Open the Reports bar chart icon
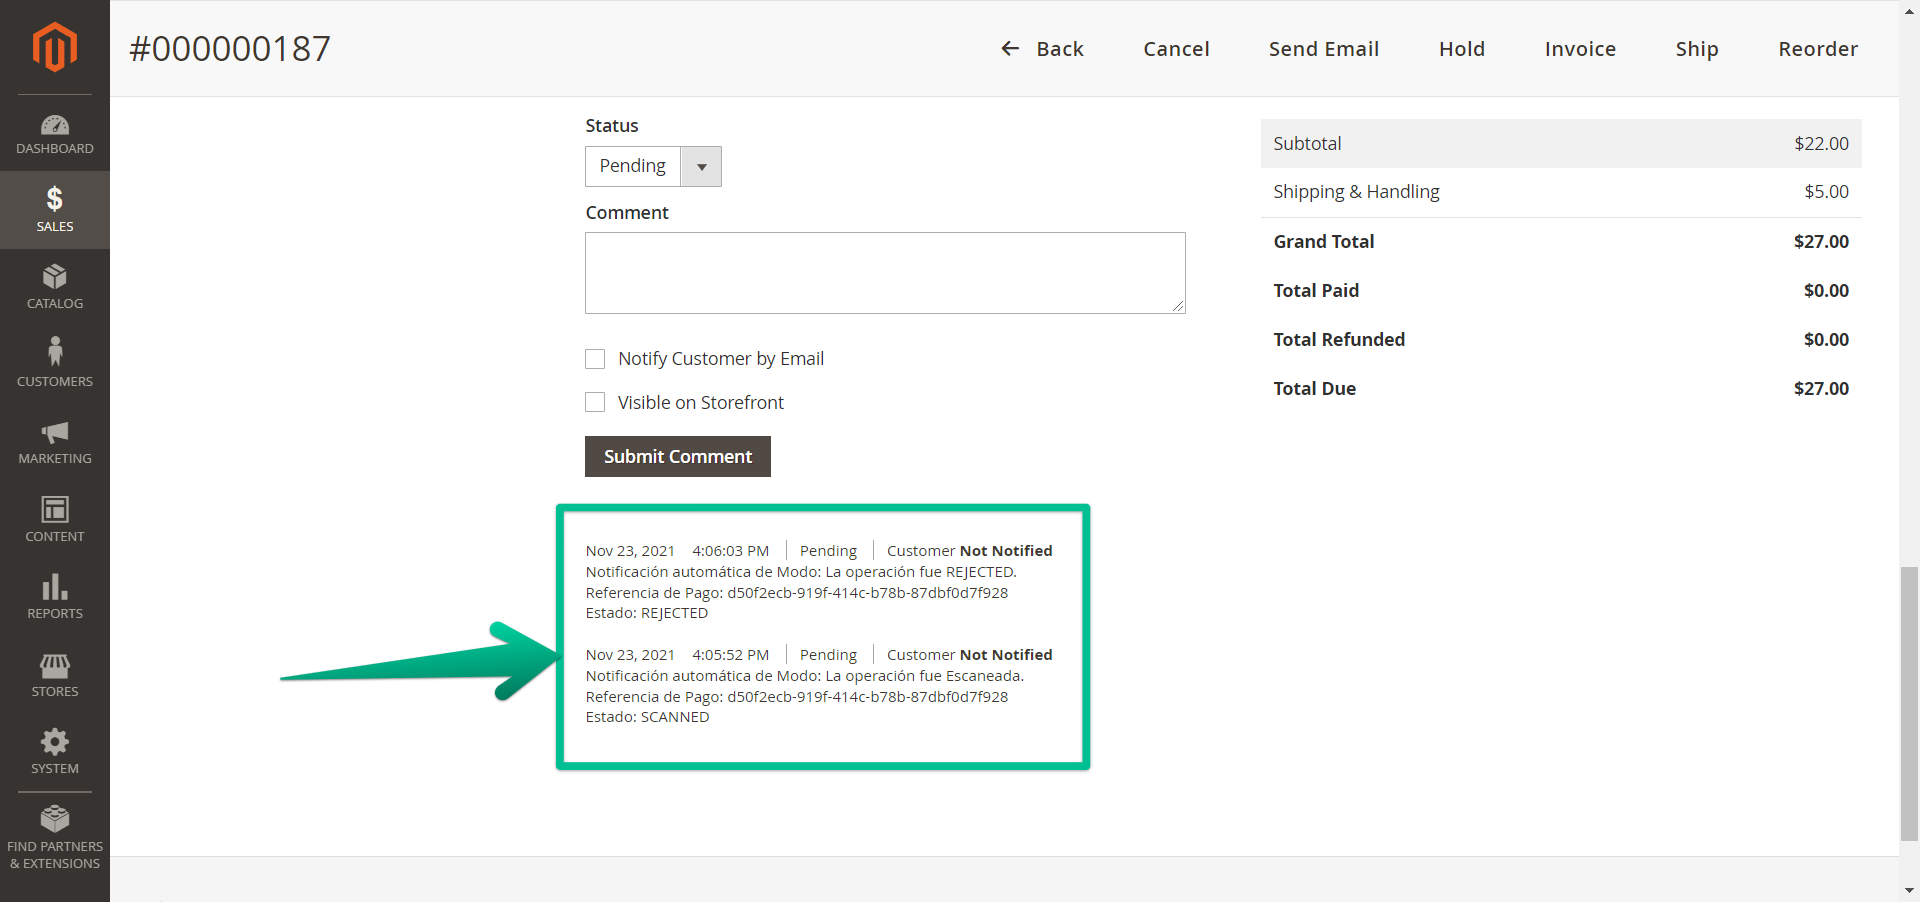The image size is (1920, 902). [x=54, y=587]
